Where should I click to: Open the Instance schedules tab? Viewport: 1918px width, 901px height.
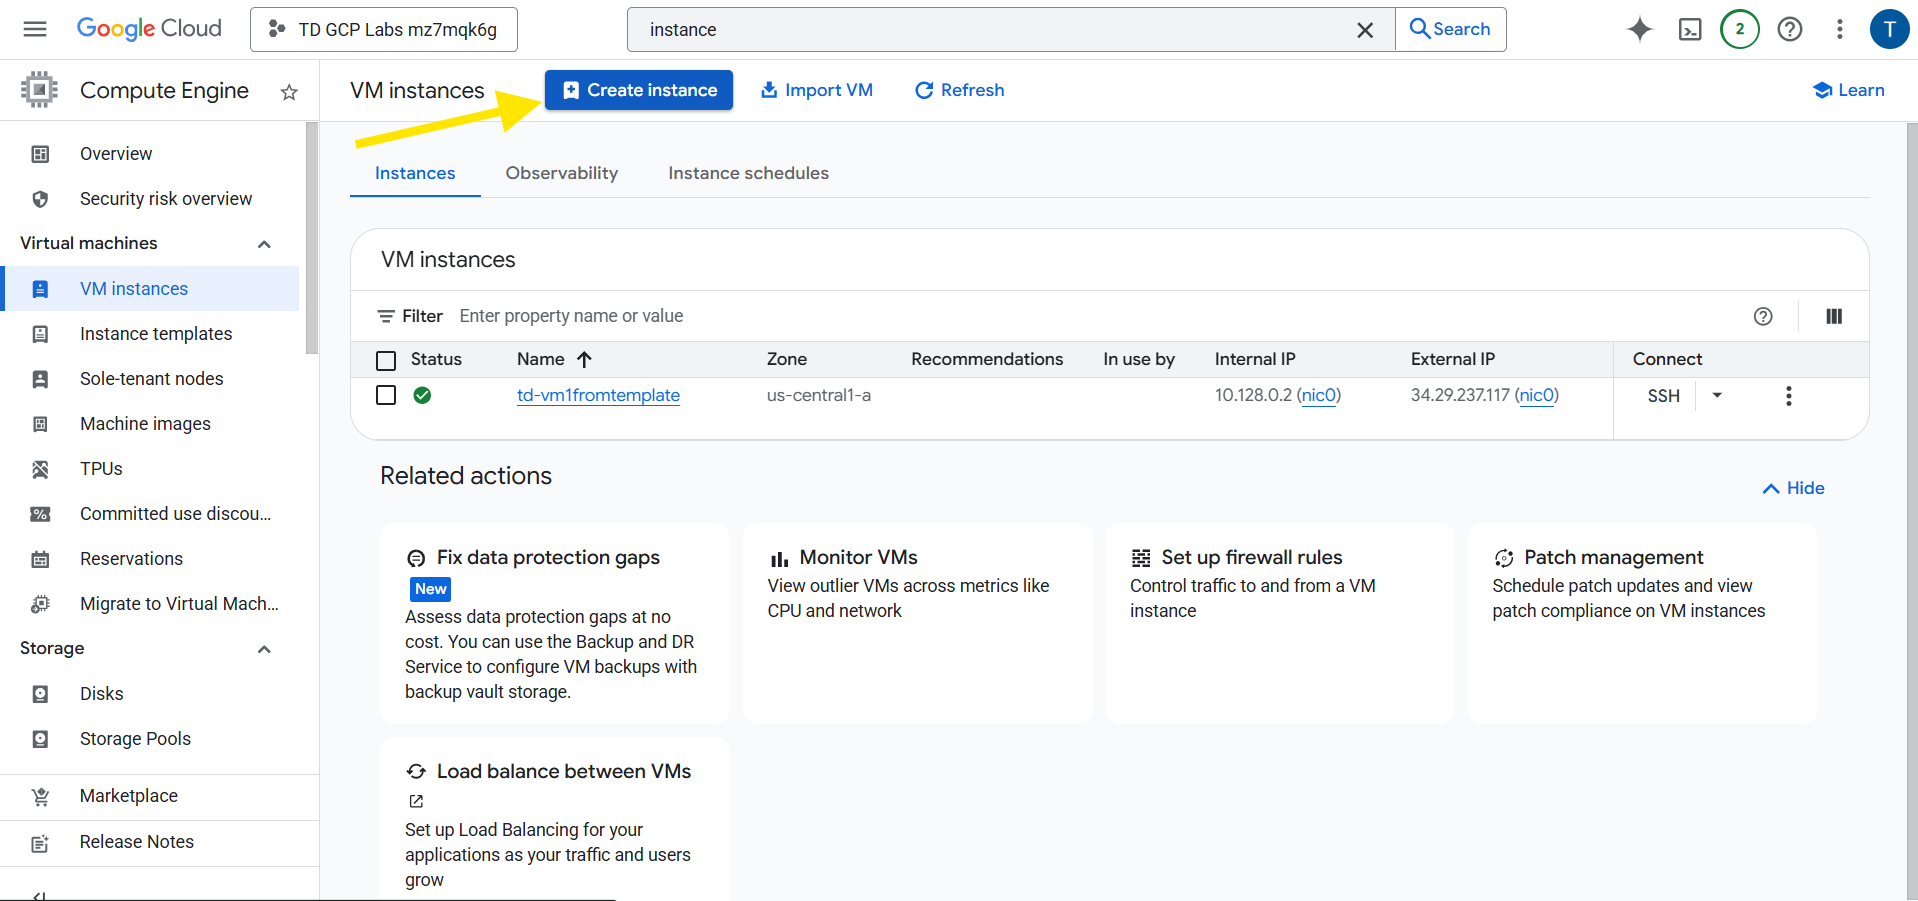[x=748, y=173]
